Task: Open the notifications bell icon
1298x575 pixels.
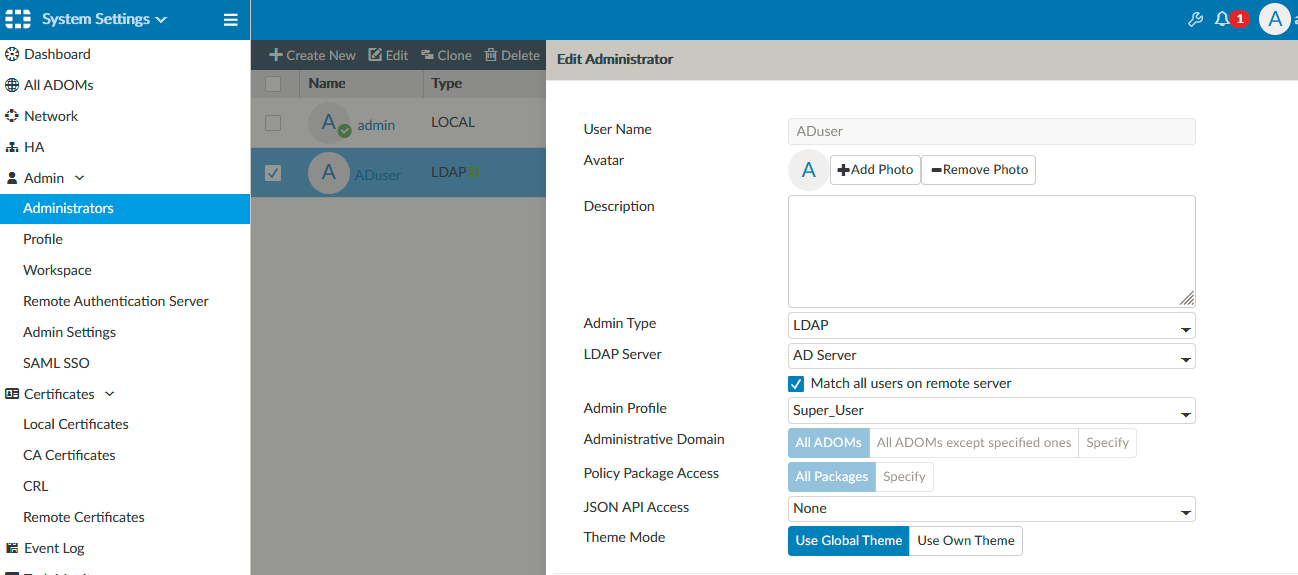Action: 1222,19
